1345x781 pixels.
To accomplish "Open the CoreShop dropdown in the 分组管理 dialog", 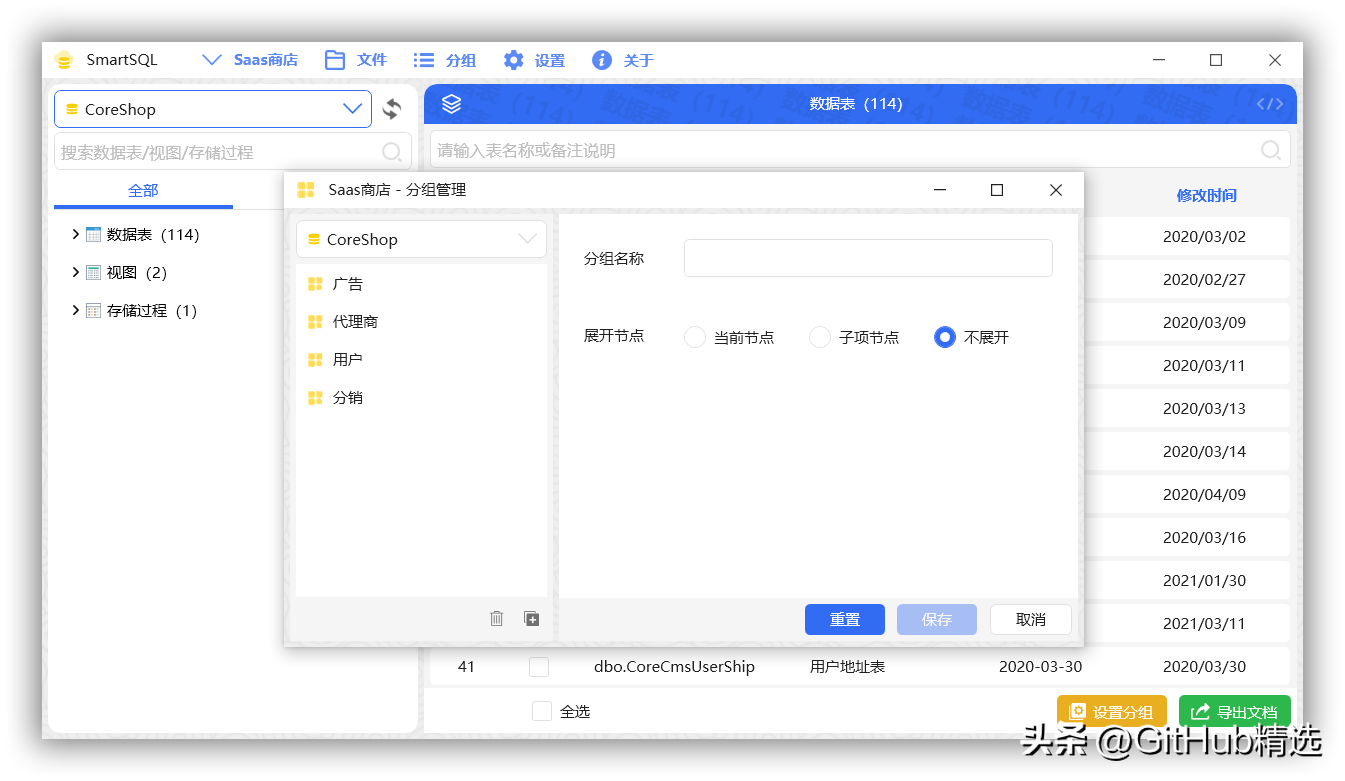I will click(421, 239).
